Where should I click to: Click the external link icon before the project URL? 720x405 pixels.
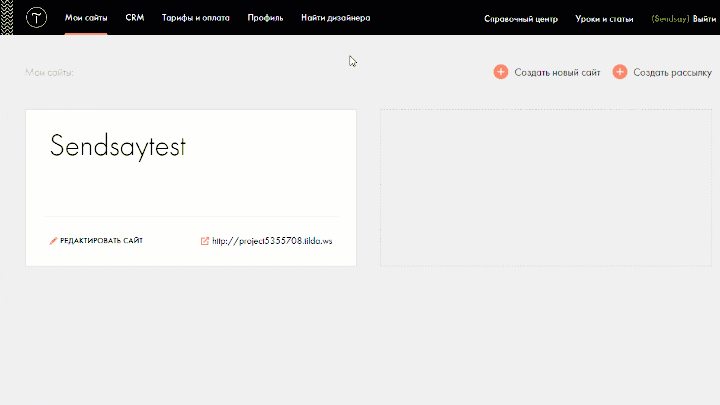tap(205, 241)
